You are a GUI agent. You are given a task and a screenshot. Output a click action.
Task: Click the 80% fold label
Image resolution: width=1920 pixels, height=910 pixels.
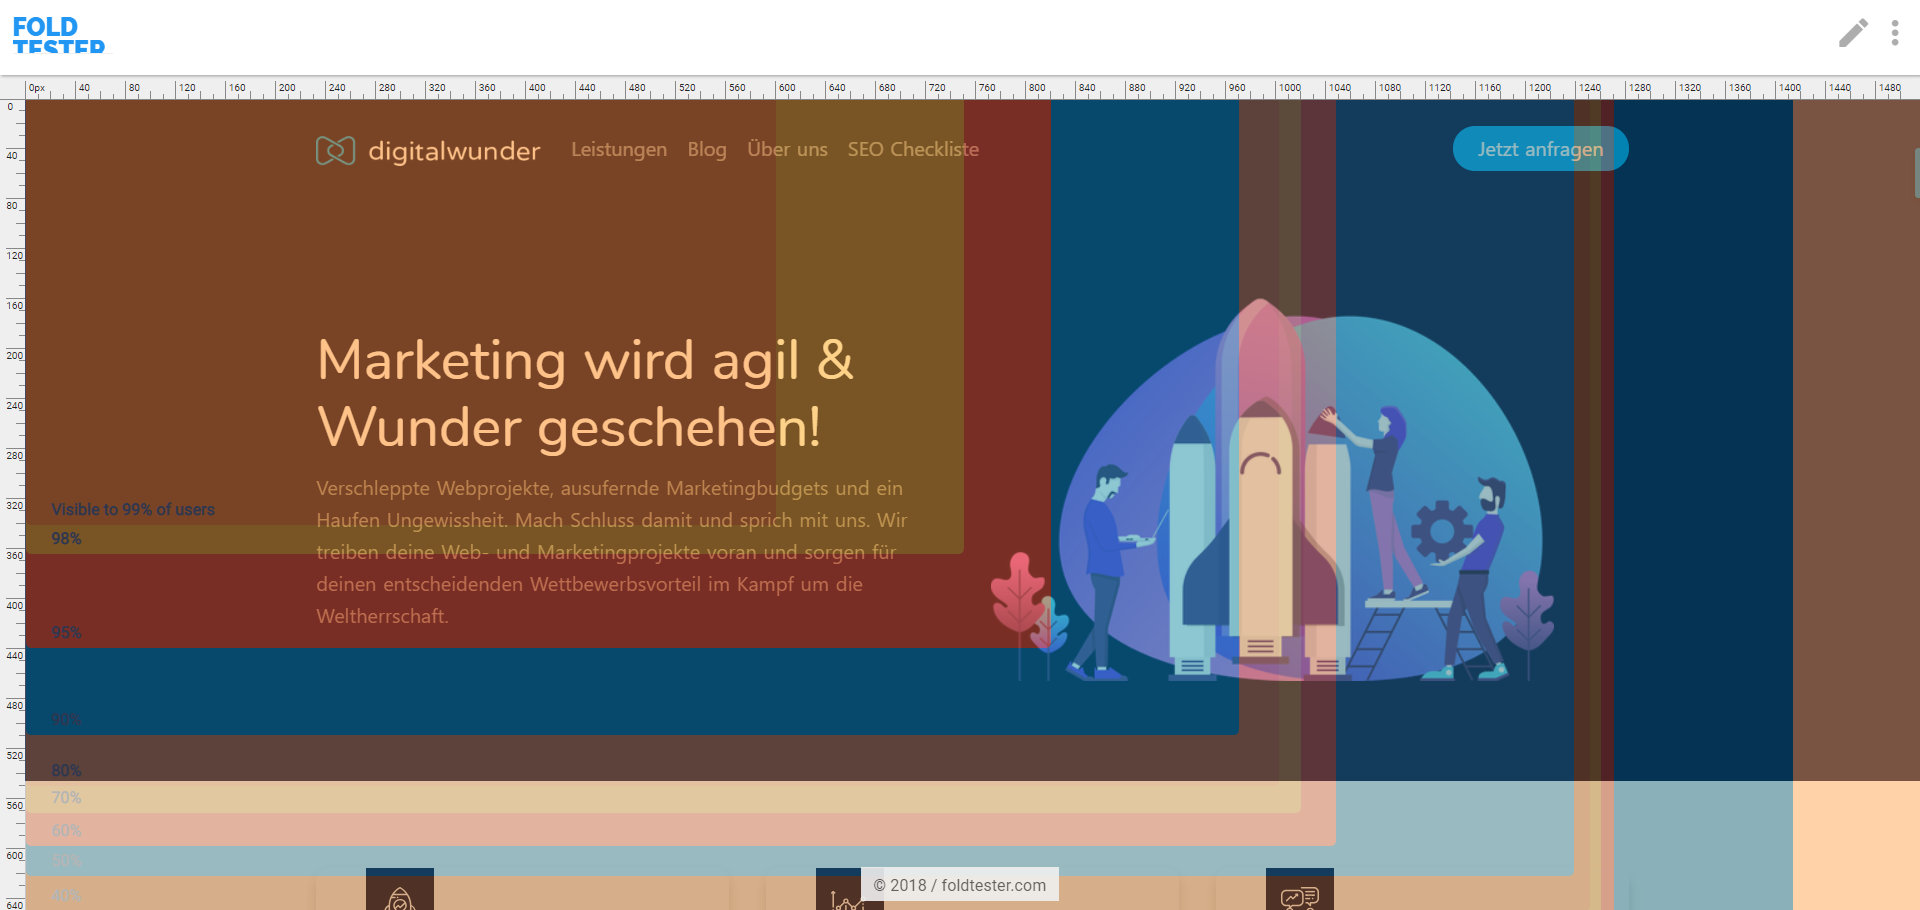point(66,770)
